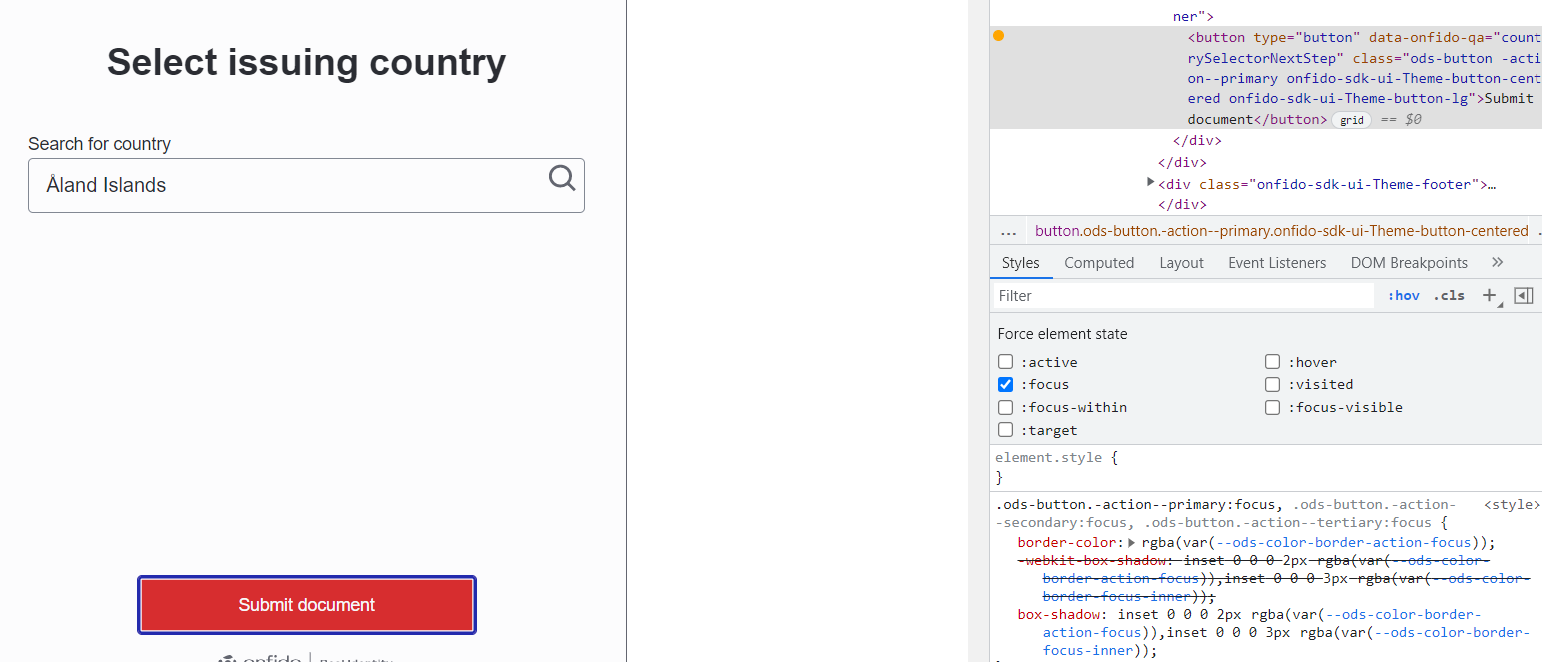Select button.ods-button breadcrumb in DevTools
The width and height of the screenshot is (1542, 662).
(1281, 231)
